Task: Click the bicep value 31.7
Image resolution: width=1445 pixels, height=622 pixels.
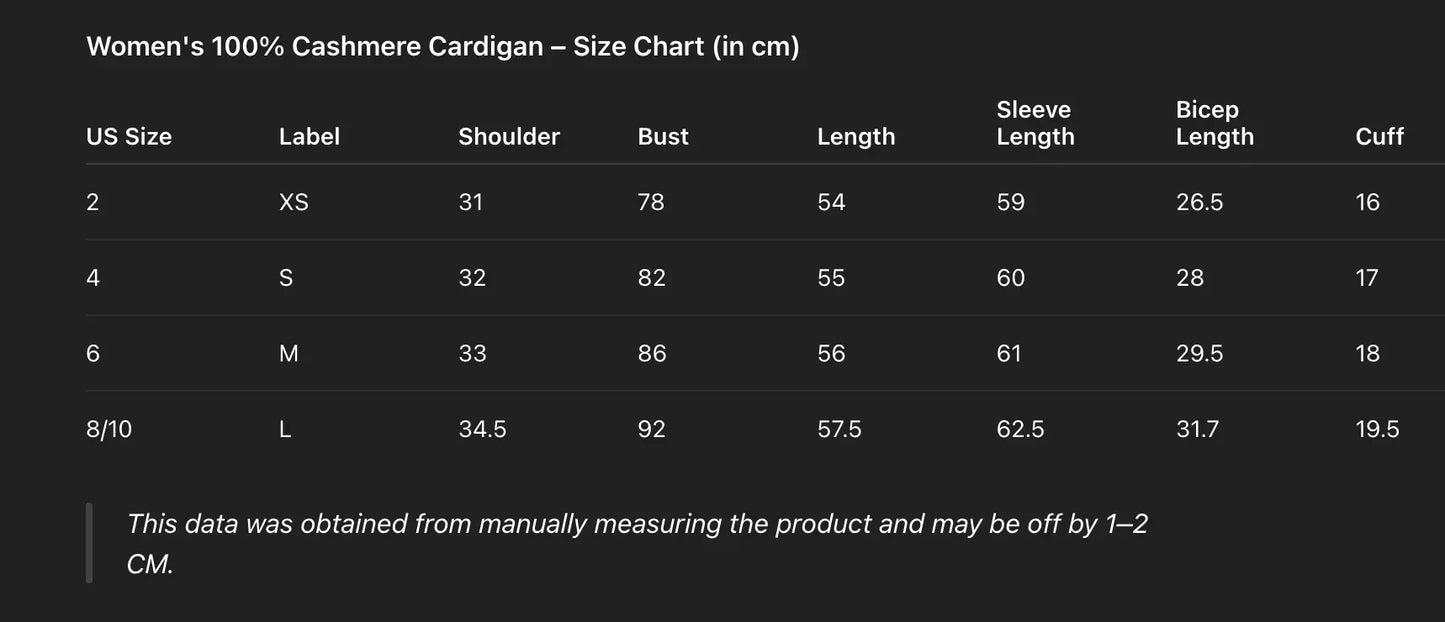Action: coord(1198,429)
